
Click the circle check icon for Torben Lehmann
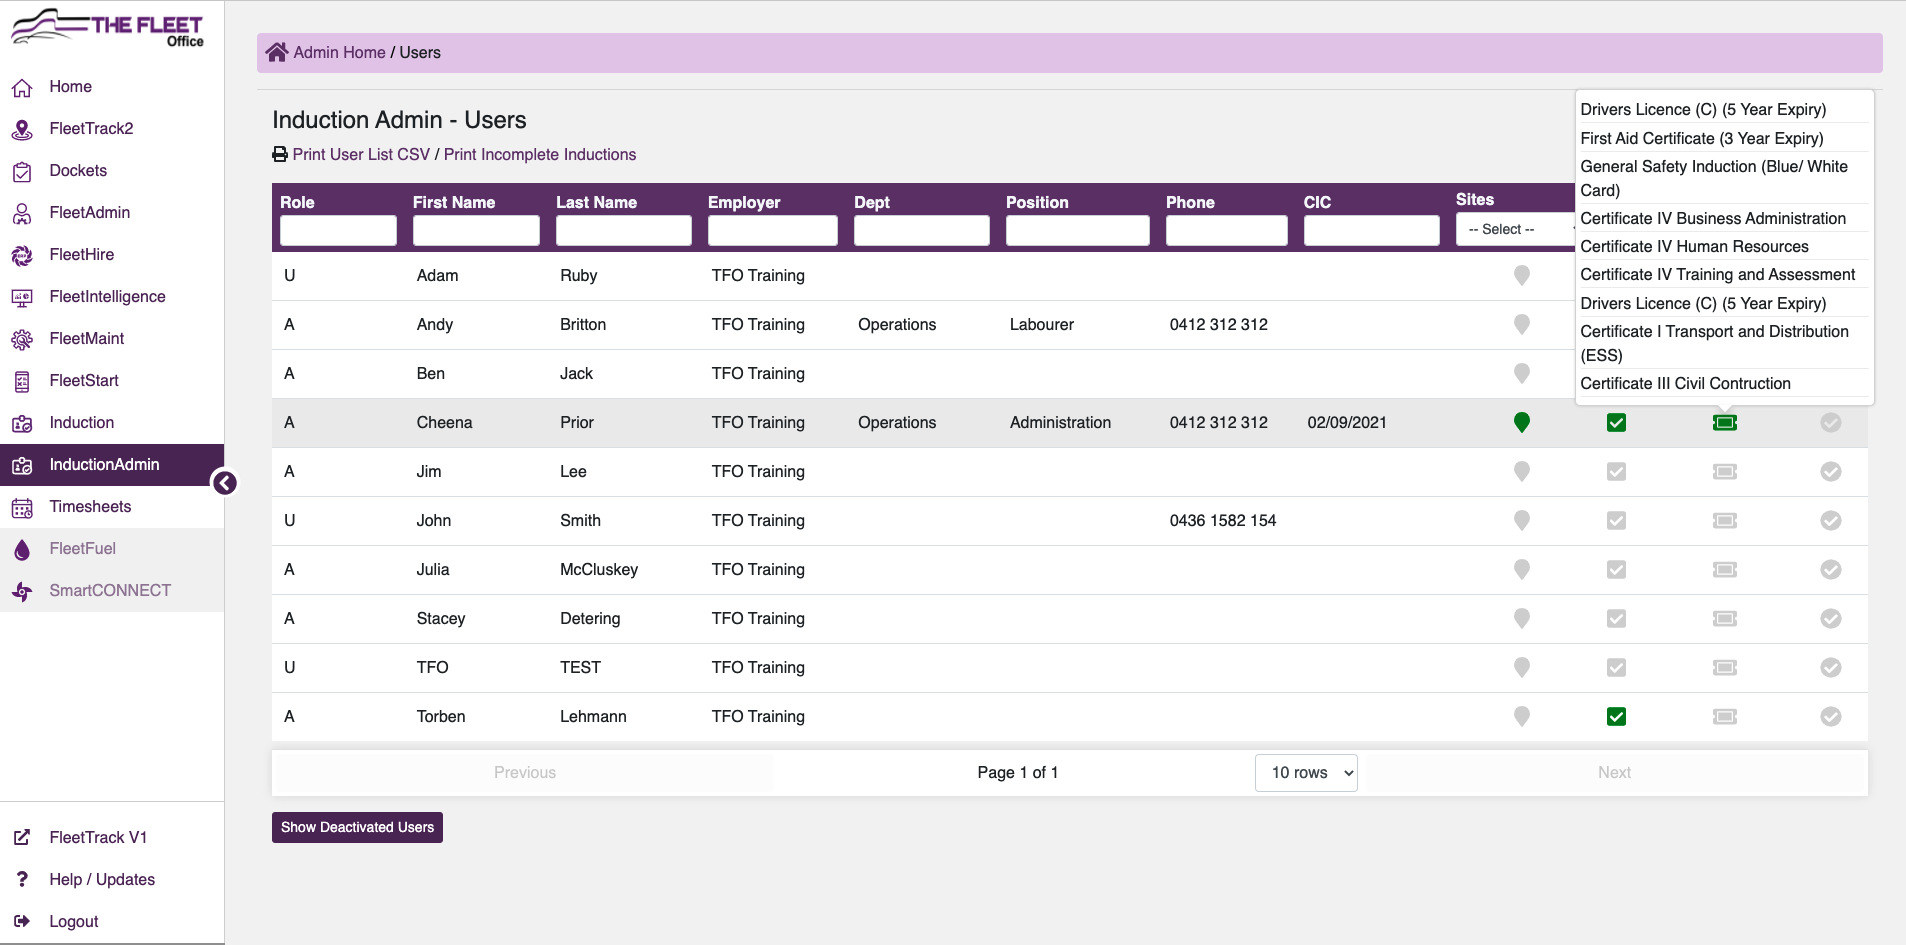(1831, 716)
